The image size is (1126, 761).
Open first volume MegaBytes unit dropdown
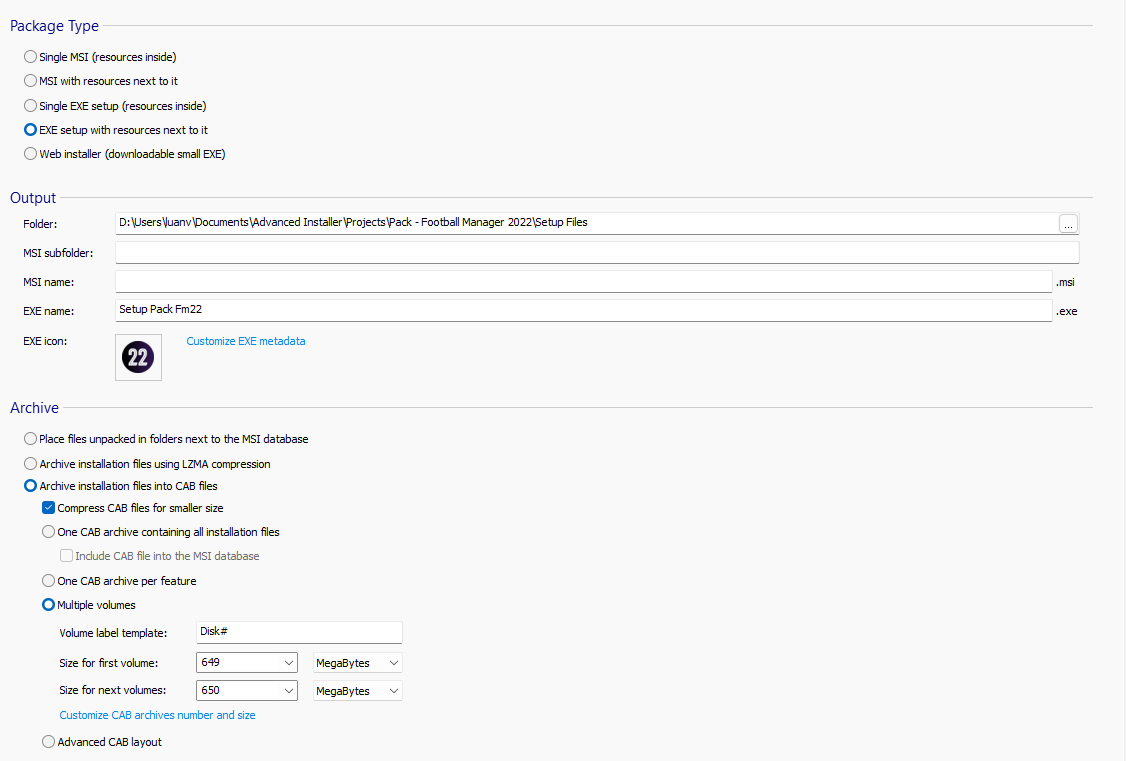(x=393, y=663)
